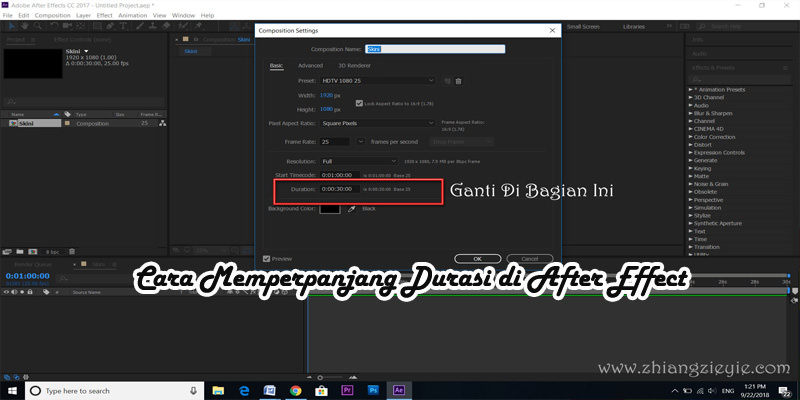Viewport: 800px width, 400px height.
Task: Select the Eraser tool
Action: [x=166, y=26]
